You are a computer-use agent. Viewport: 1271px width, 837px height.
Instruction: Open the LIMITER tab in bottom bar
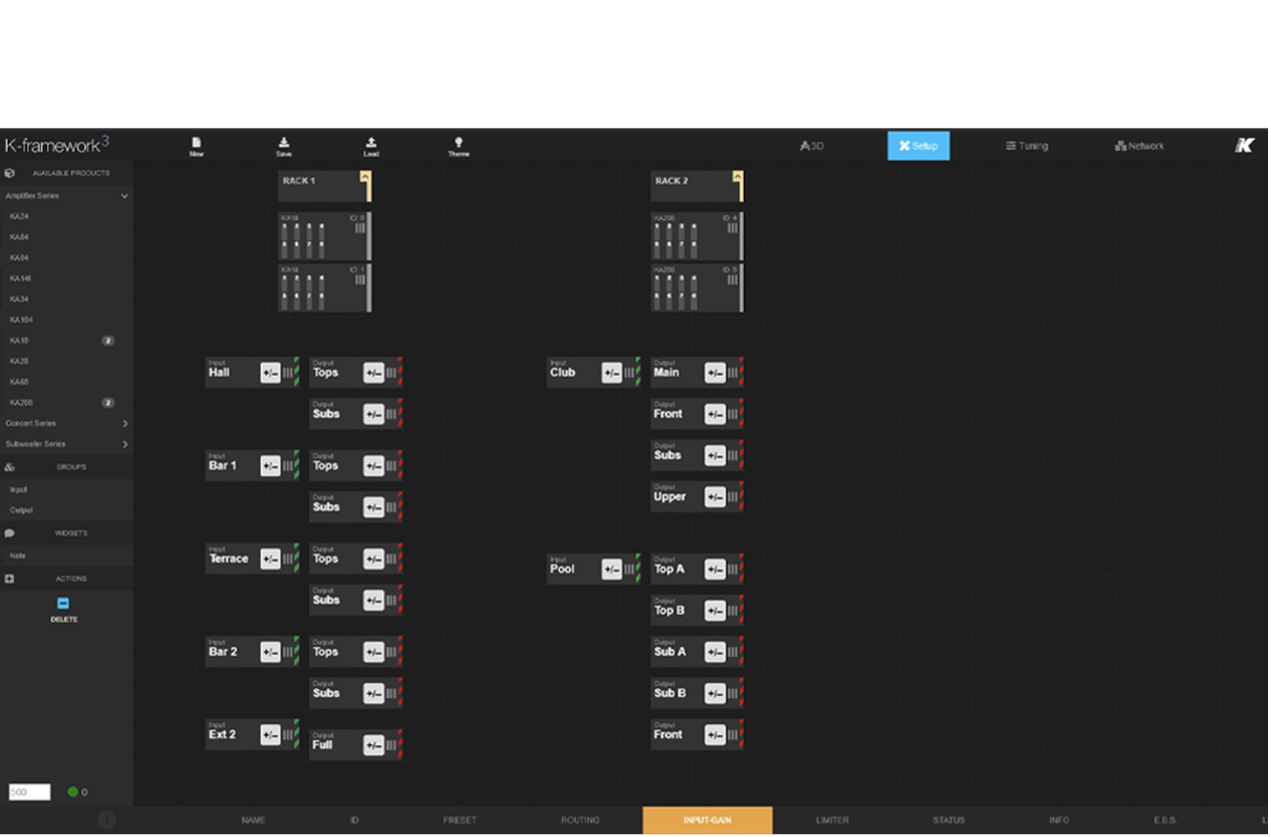point(832,821)
